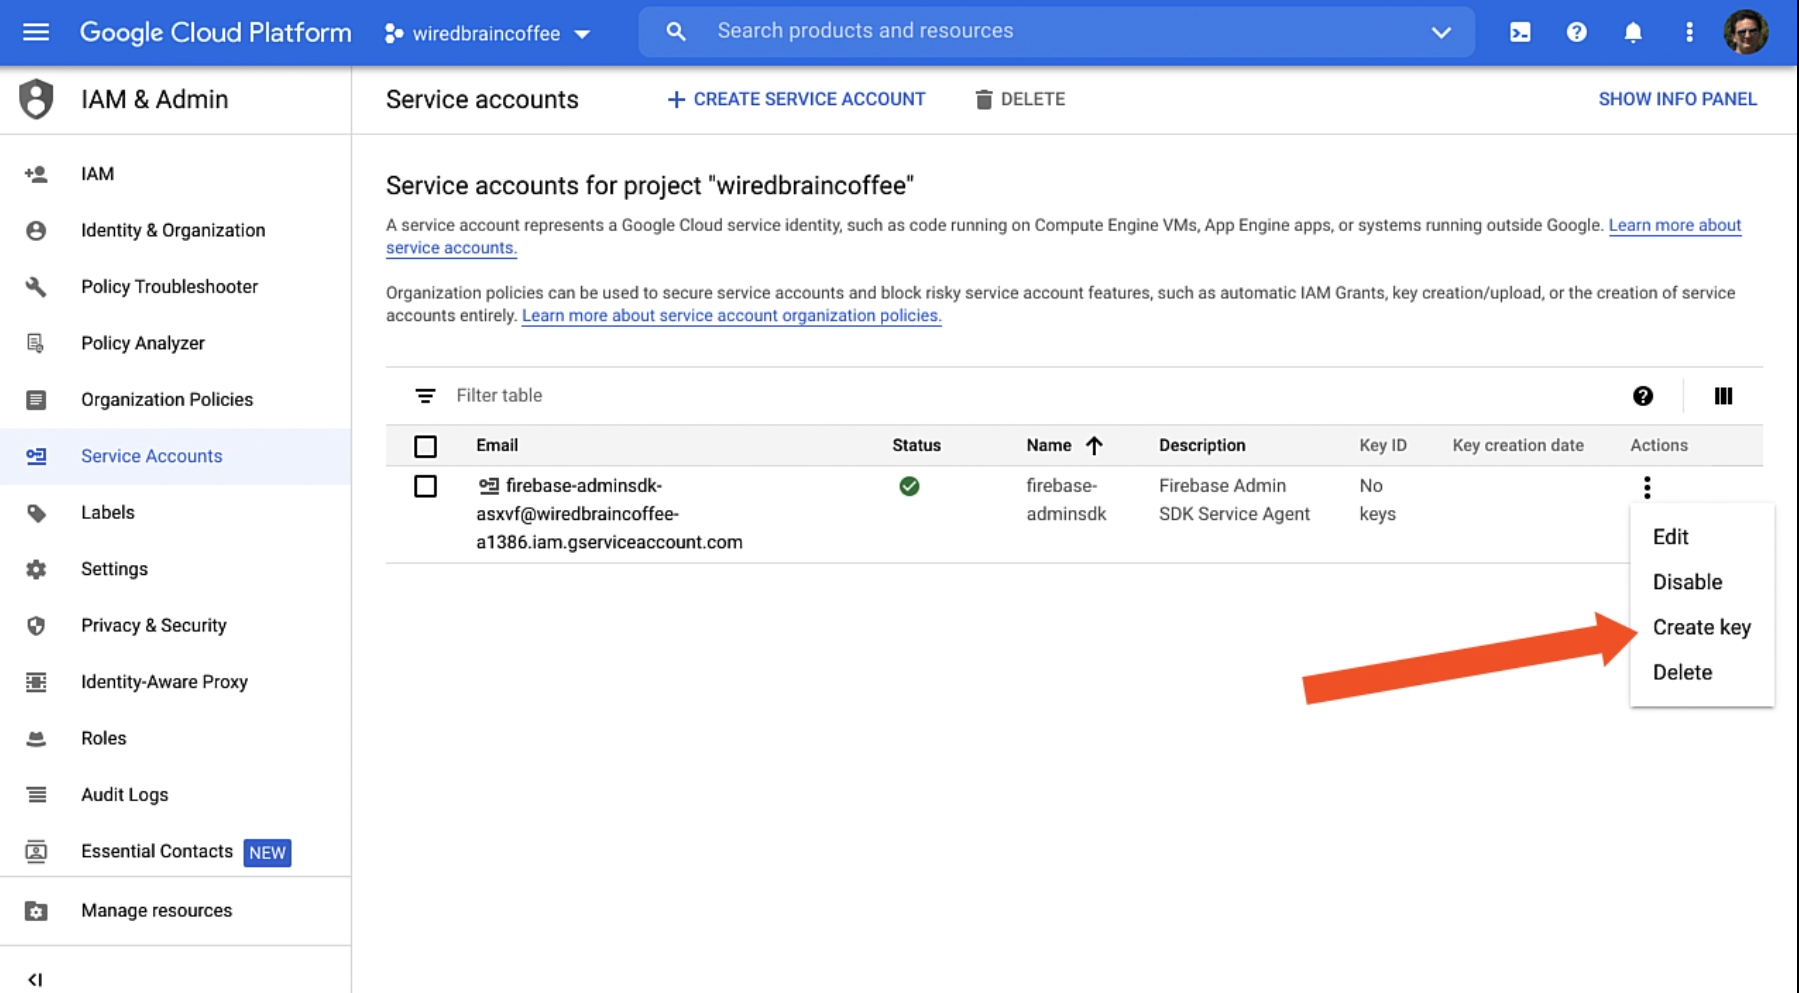Select the firebase-adminsdk row checkbox
The width and height of the screenshot is (1799, 993).
(x=425, y=486)
